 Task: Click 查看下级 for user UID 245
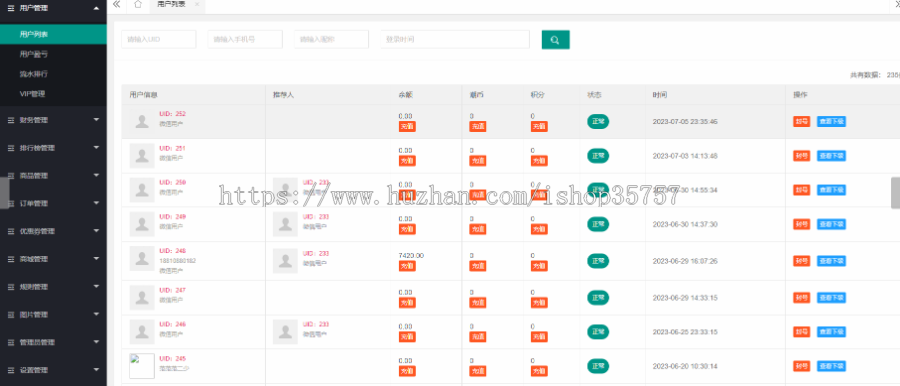click(831, 366)
